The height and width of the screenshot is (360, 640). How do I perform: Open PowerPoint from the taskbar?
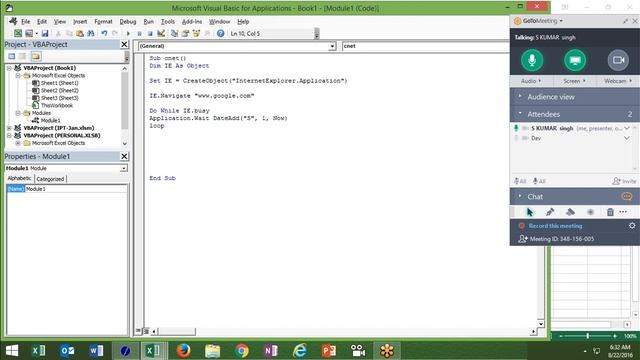(329, 351)
